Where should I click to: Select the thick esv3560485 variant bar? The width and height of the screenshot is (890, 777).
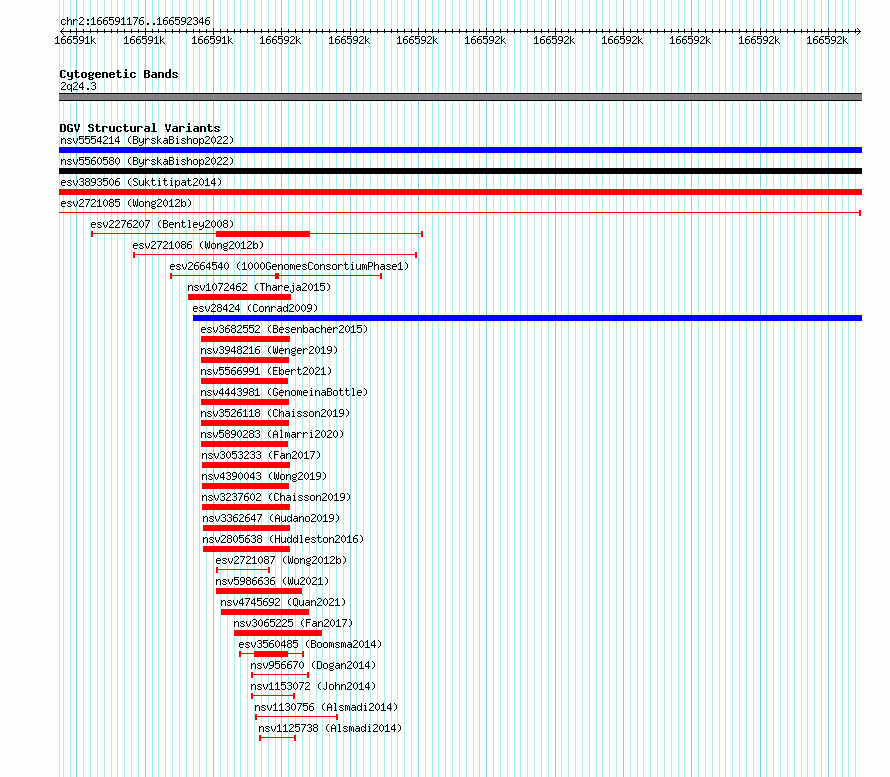(271, 654)
